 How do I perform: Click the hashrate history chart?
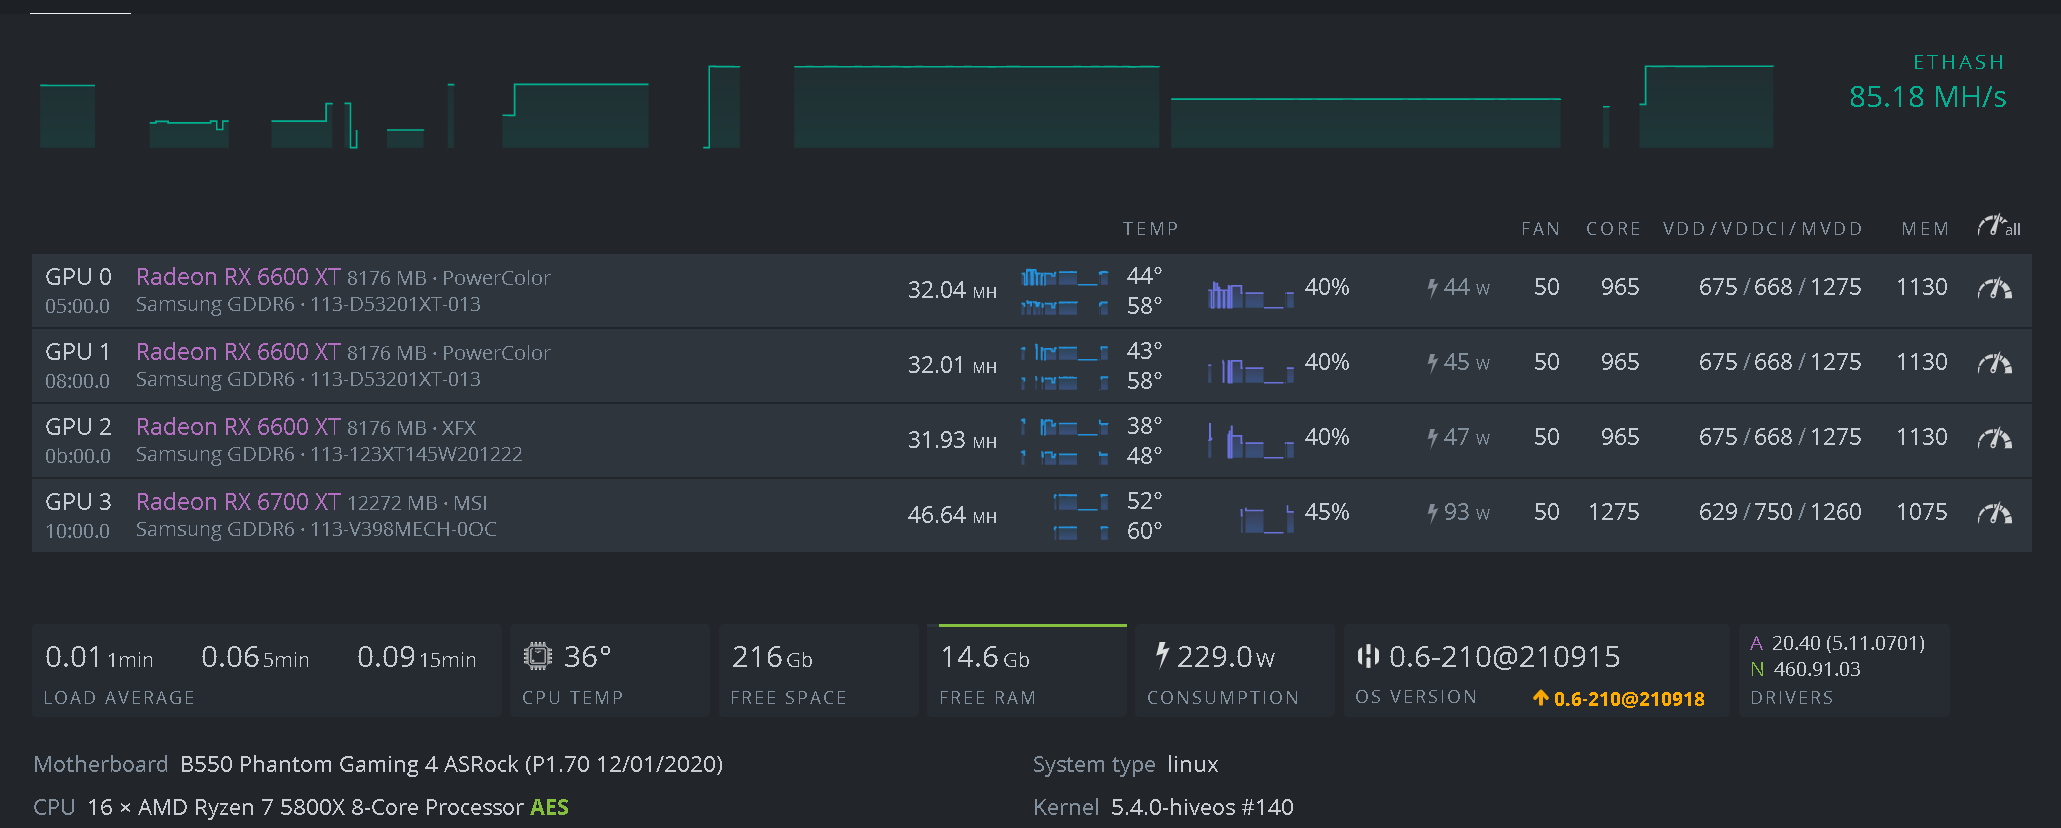point(900,107)
